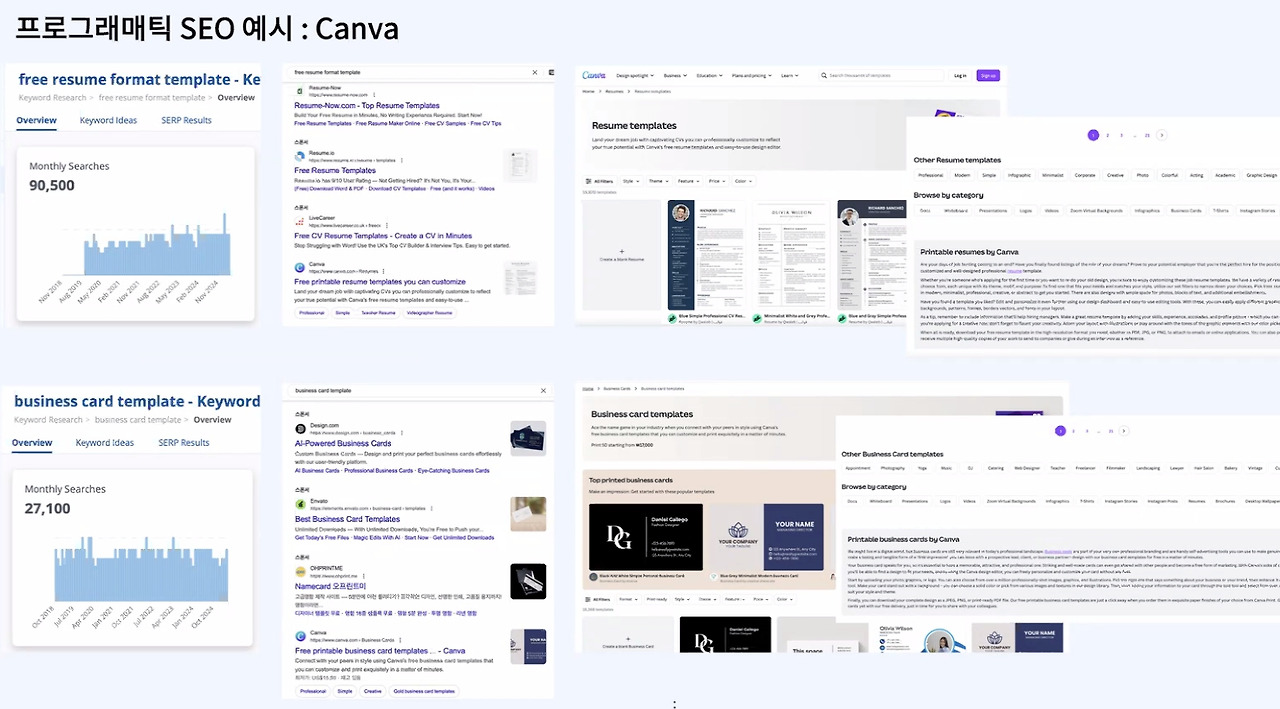1280x709 pixels.
Task: Click the Design.com favicon in search results
Action: [300, 428]
